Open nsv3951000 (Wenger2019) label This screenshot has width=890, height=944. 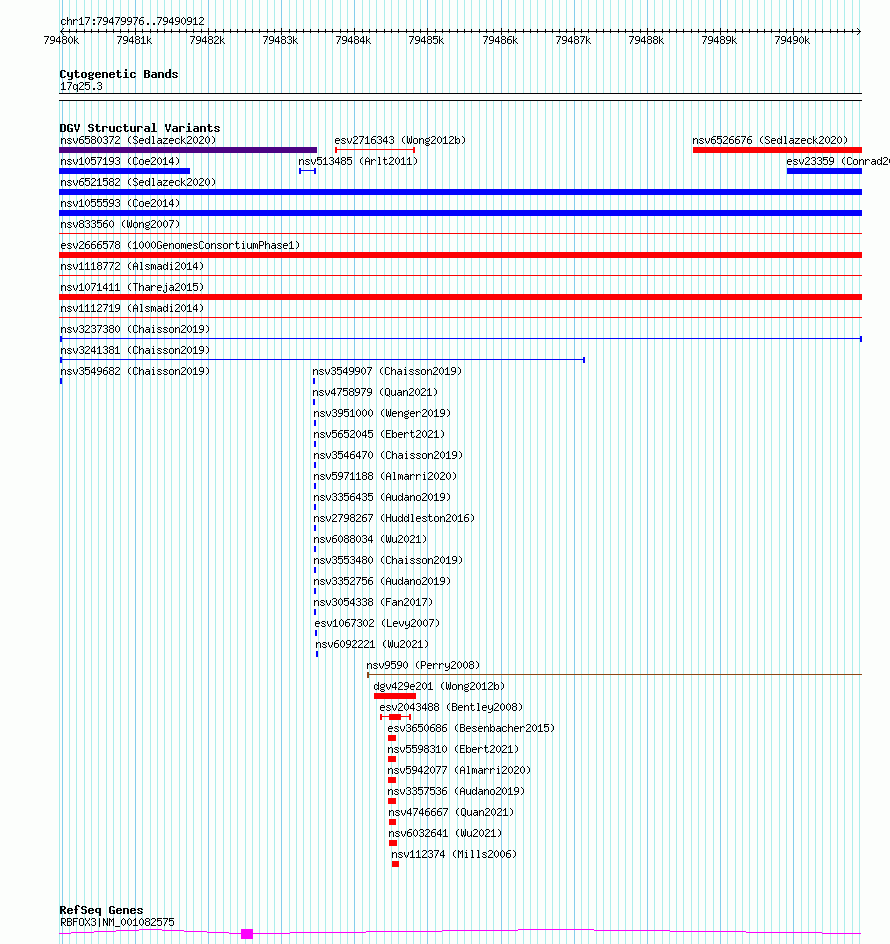pyautogui.click(x=382, y=414)
